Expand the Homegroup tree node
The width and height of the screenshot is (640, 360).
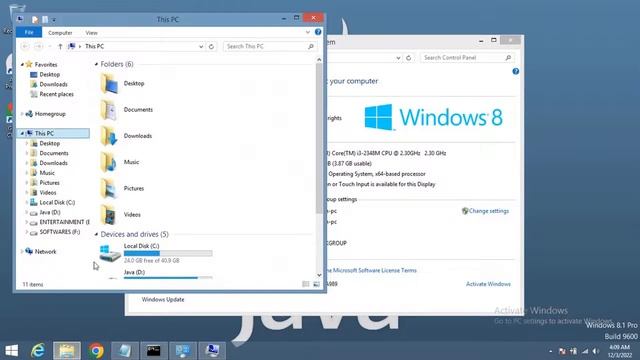(x=22, y=114)
